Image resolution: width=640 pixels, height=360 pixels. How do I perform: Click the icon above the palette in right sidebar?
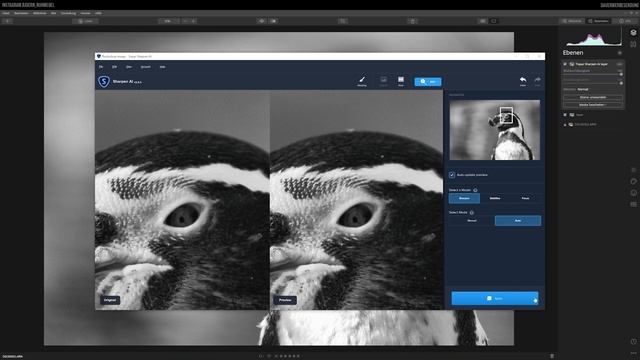[633, 170]
